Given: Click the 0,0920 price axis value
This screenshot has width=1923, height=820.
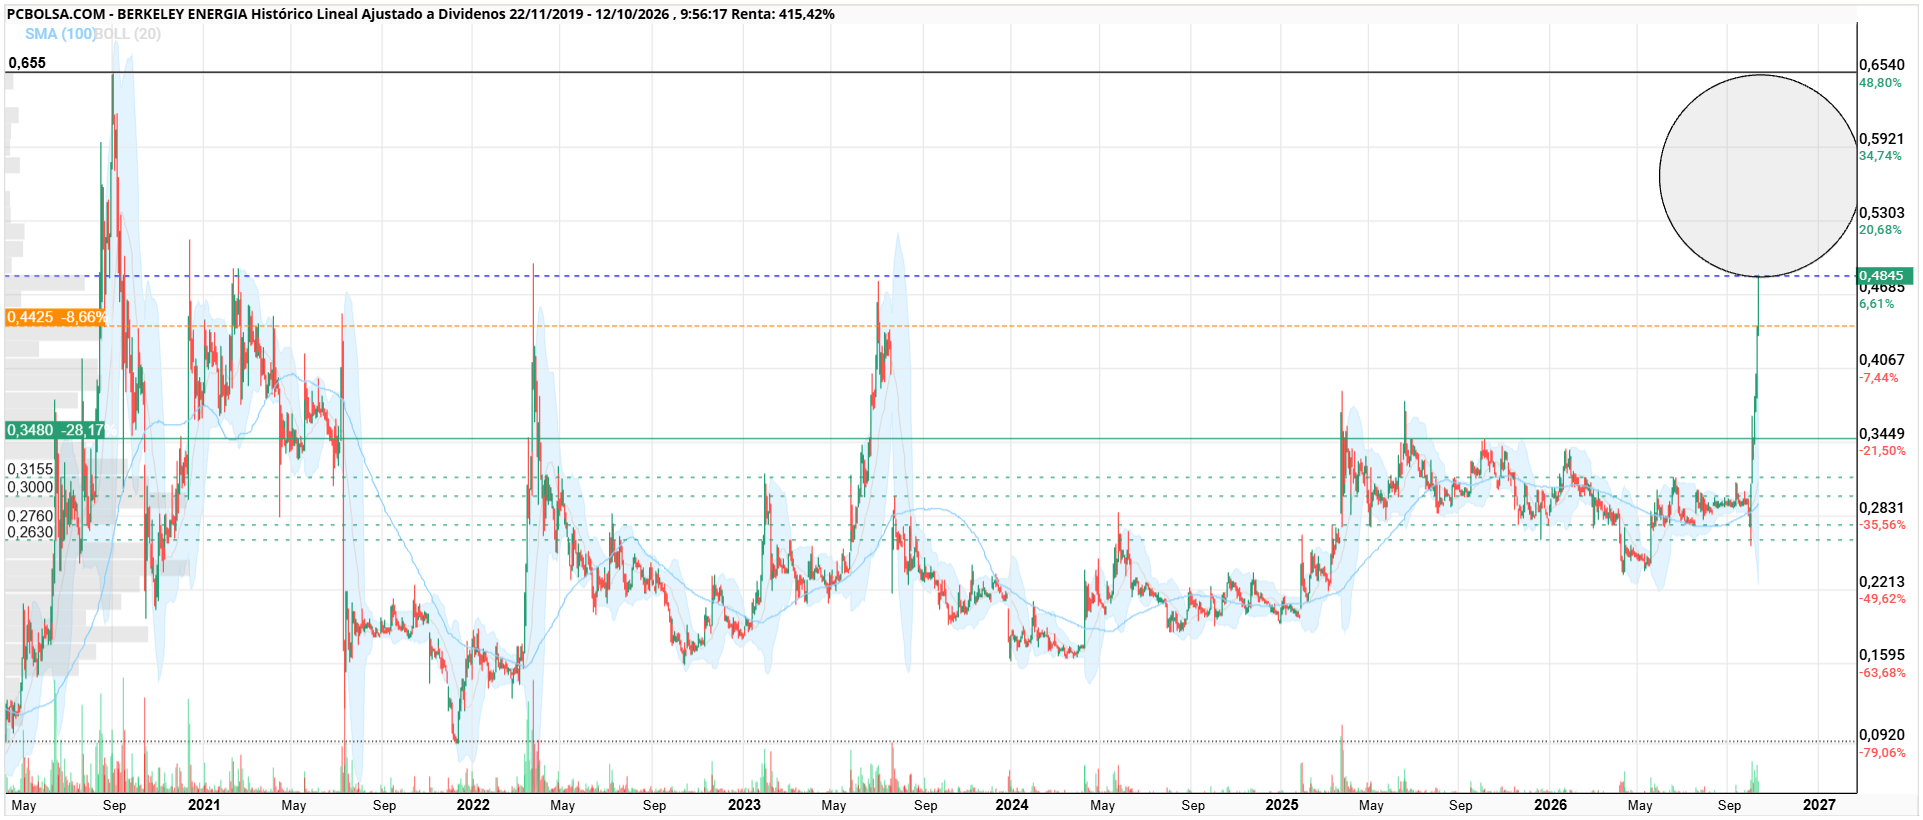Looking at the screenshot, I should [x=1882, y=735].
